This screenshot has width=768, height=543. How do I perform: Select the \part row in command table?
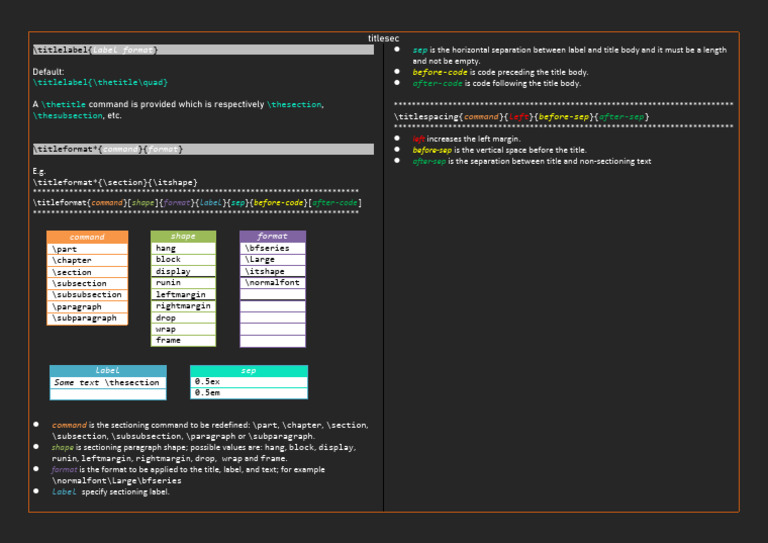click(87, 249)
